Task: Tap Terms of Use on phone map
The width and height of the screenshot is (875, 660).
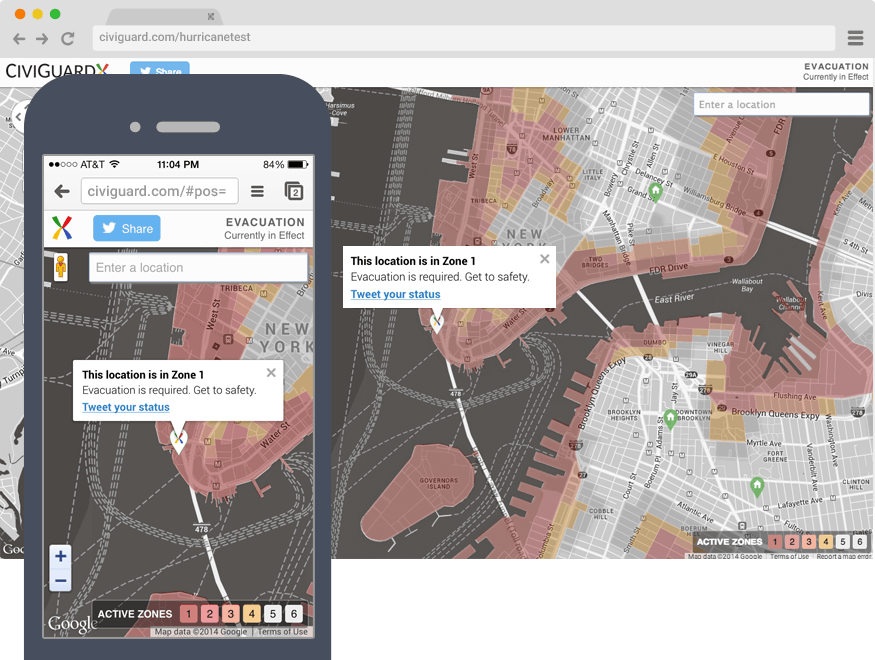Action: (282, 632)
